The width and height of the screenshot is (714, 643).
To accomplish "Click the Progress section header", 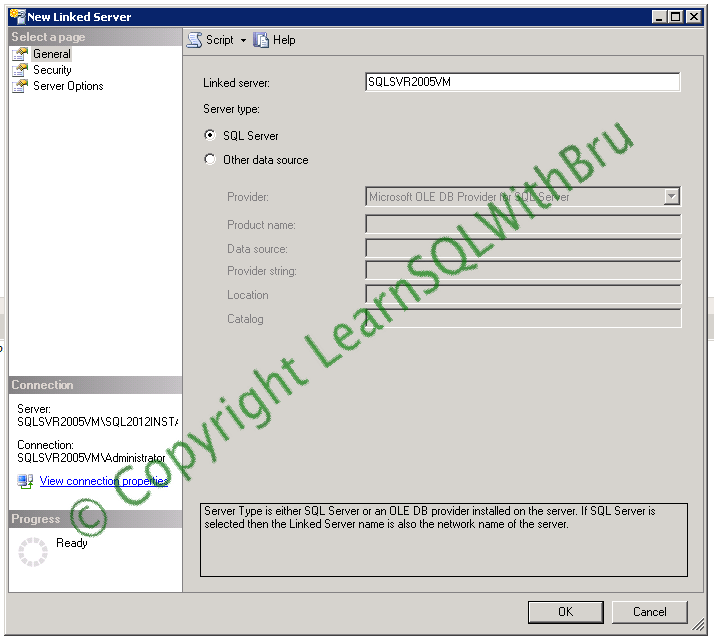I will (95, 519).
